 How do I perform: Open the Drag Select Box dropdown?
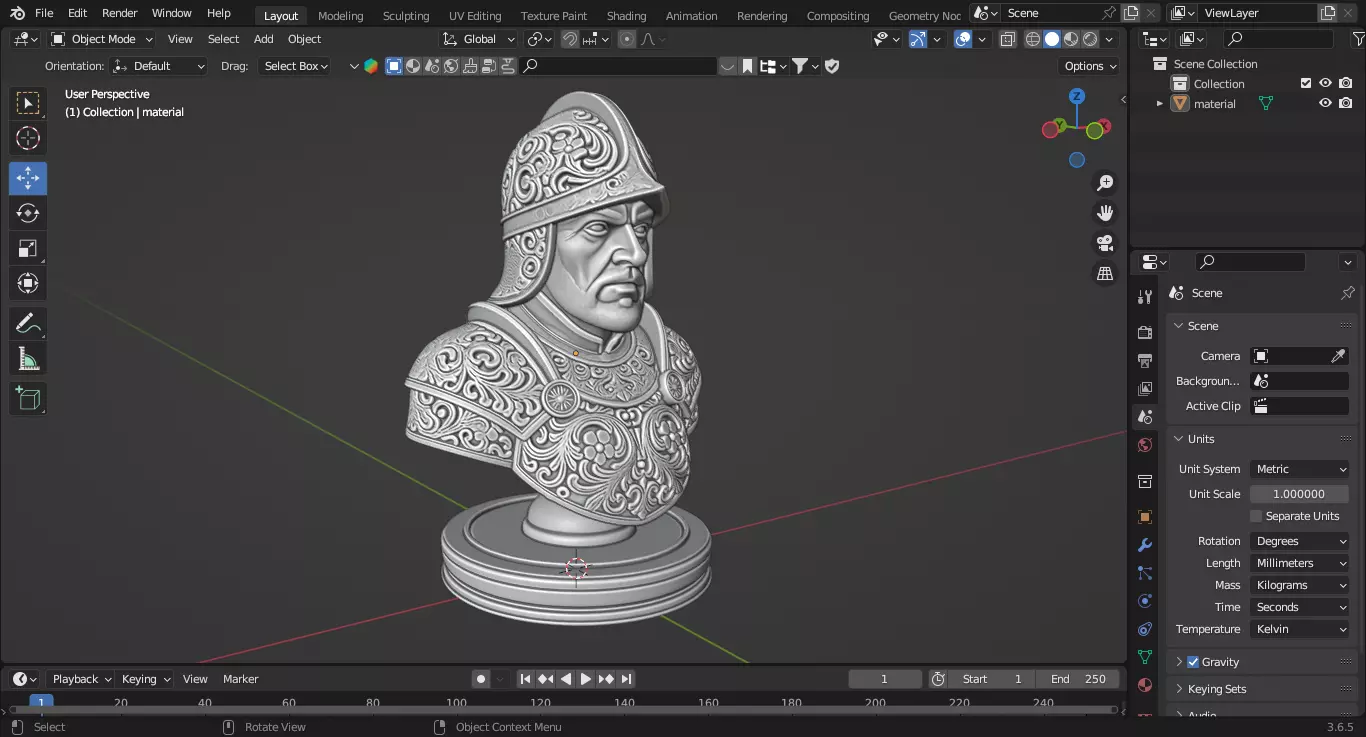[x=295, y=66]
